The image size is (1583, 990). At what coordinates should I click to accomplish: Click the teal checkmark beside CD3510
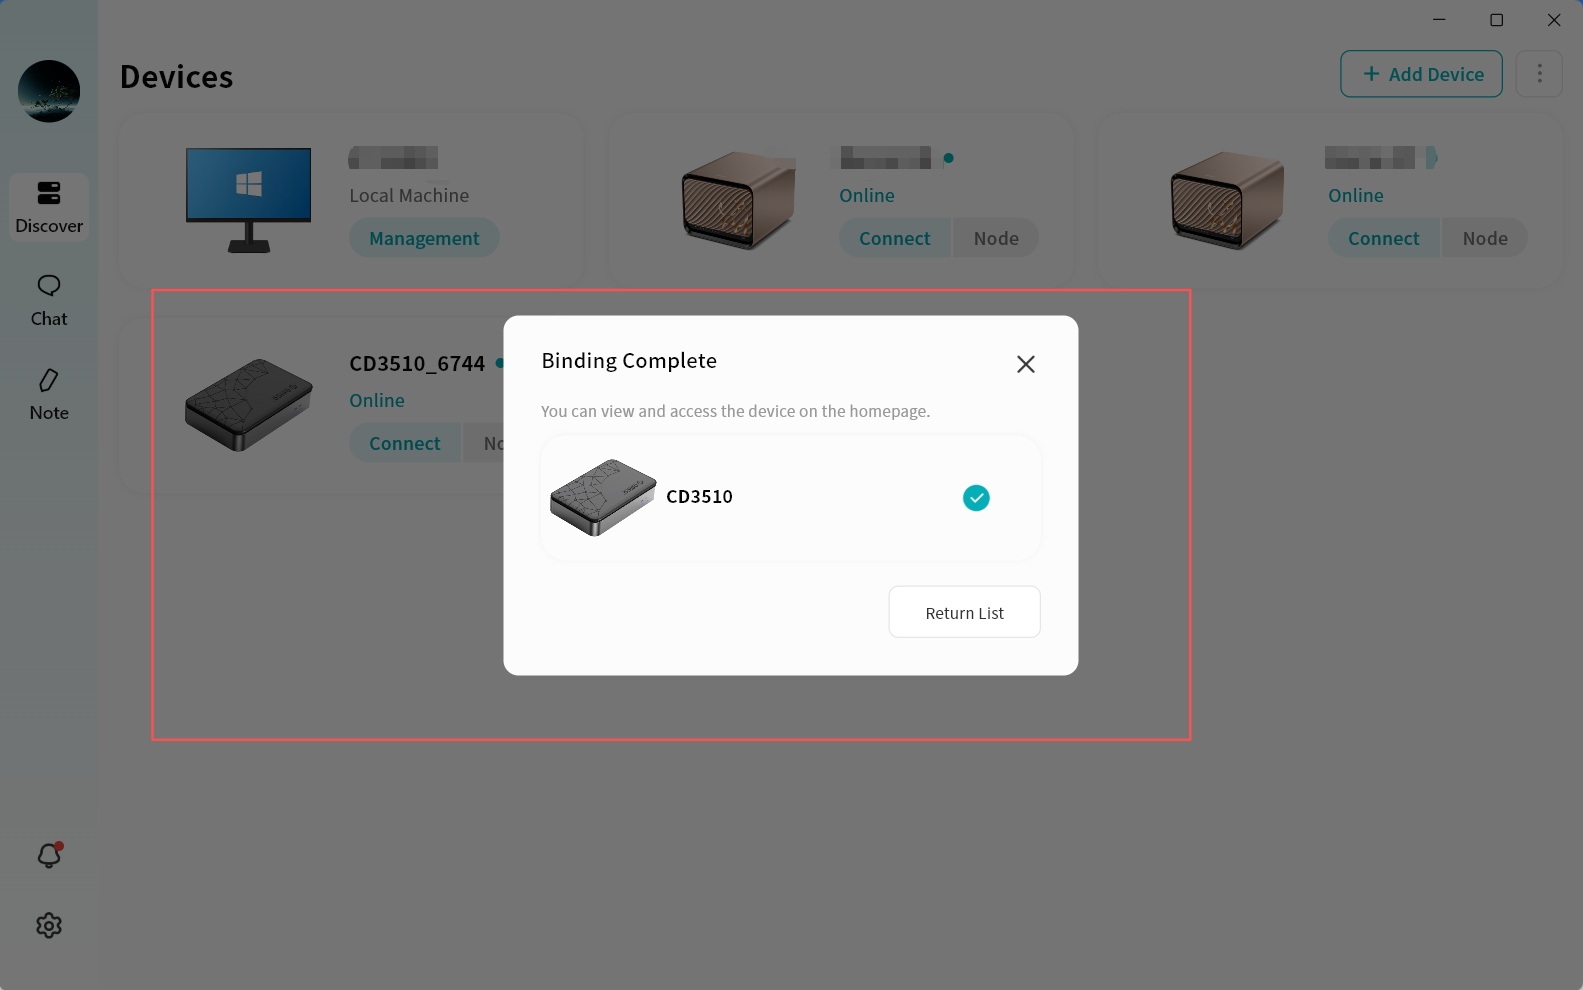pyautogui.click(x=976, y=498)
